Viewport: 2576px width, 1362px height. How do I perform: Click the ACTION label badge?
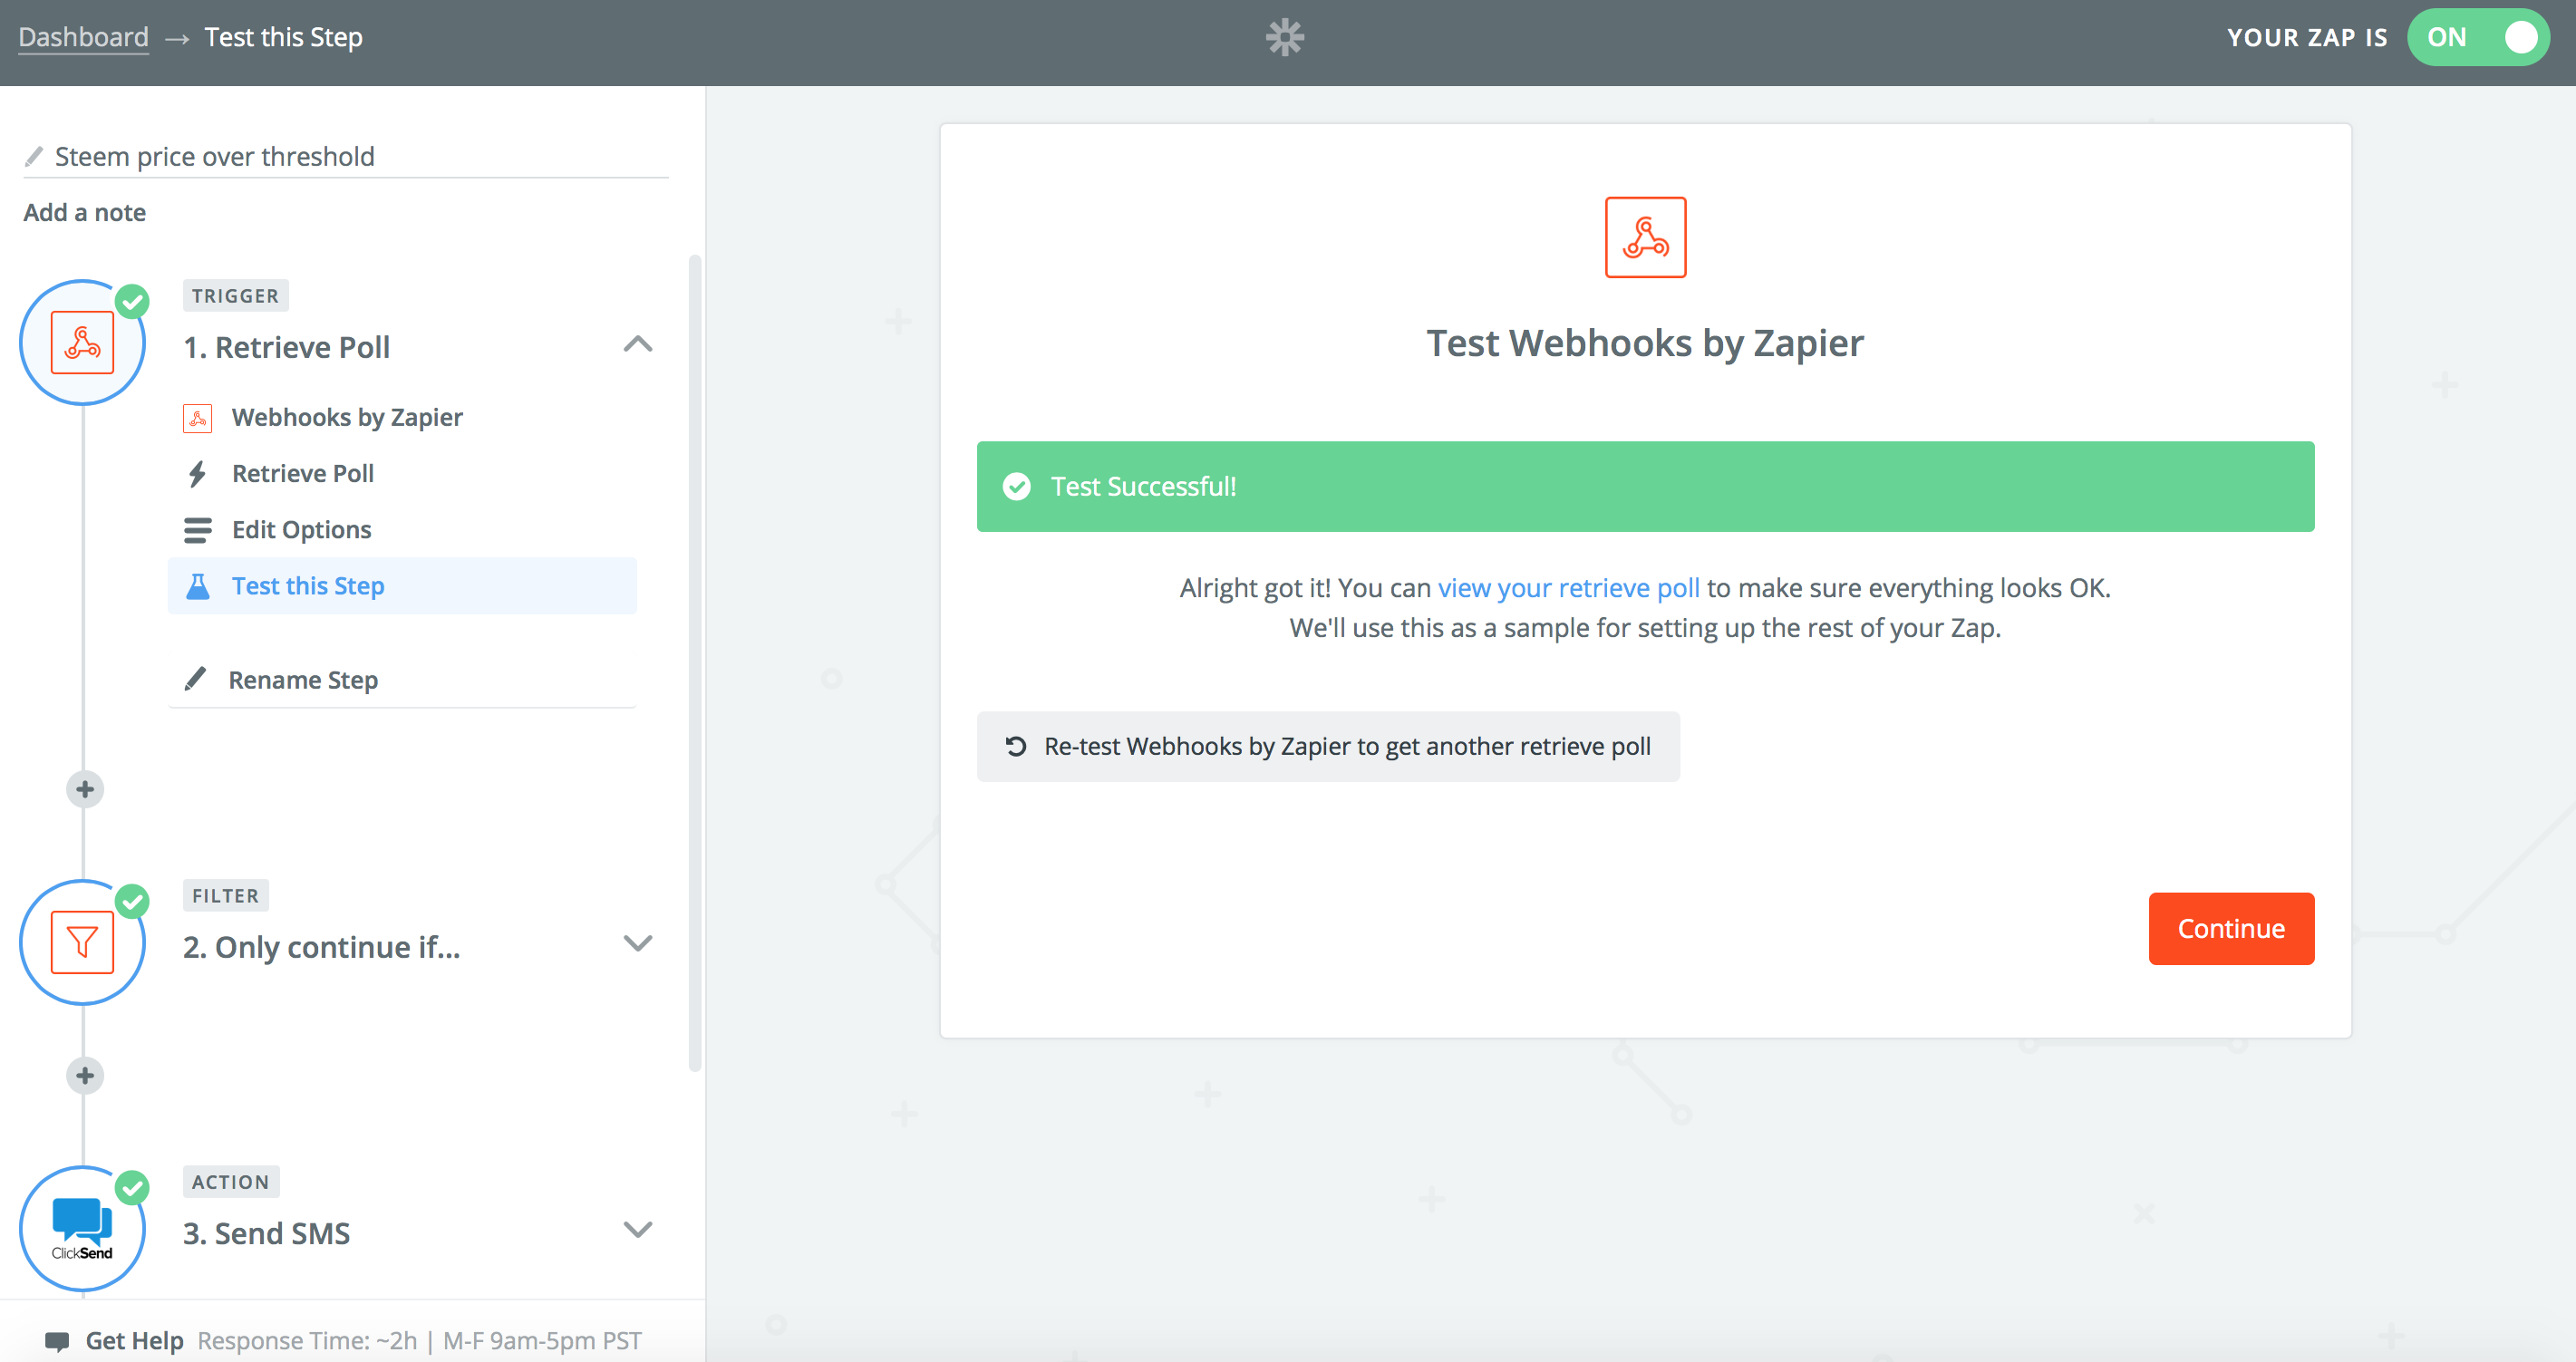(x=231, y=1182)
